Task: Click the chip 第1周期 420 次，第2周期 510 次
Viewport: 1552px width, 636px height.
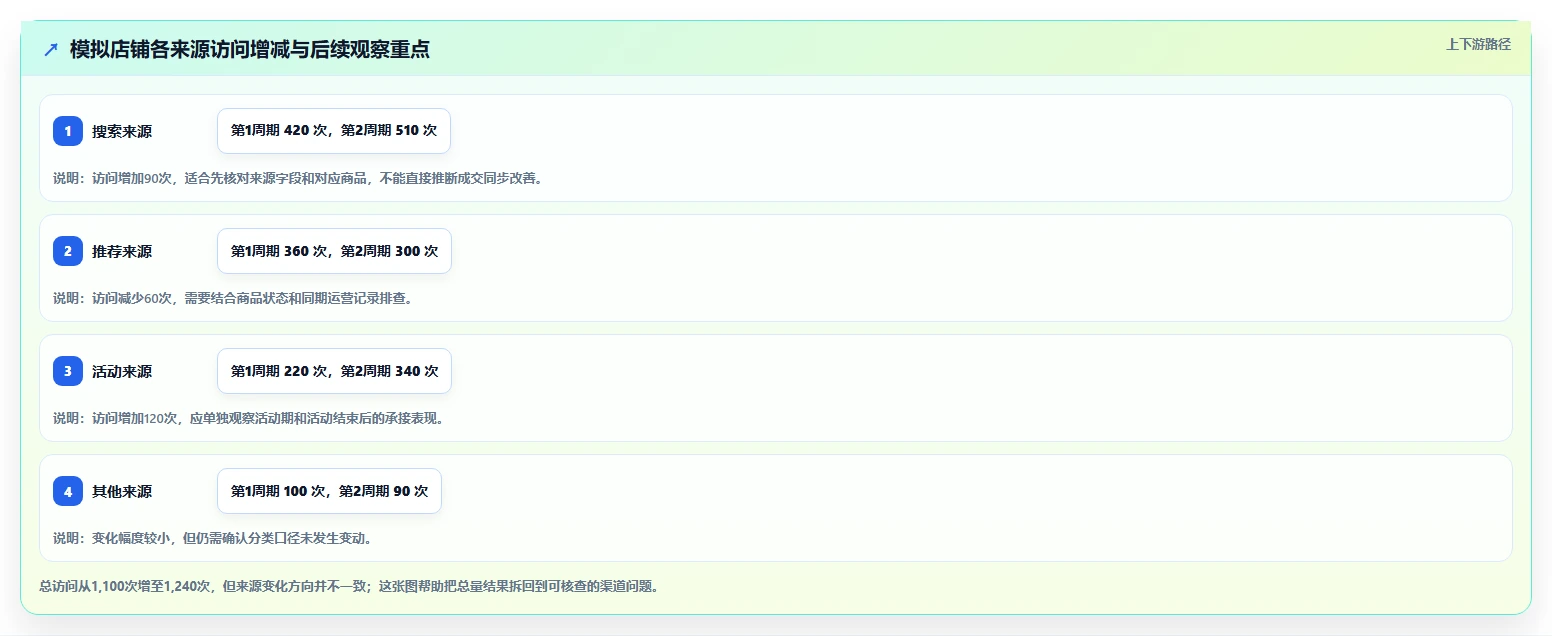Action: pyautogui.click(x=334, y=131)
